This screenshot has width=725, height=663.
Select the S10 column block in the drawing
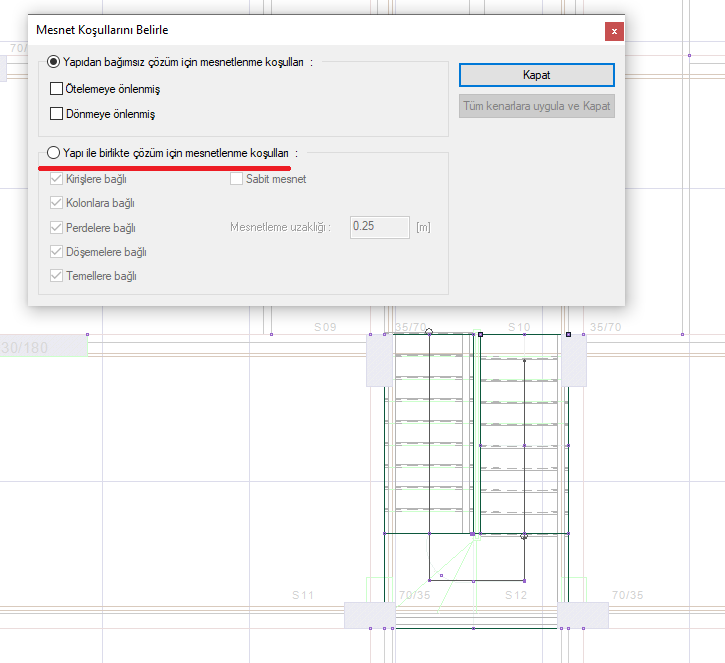click(573, 360)
